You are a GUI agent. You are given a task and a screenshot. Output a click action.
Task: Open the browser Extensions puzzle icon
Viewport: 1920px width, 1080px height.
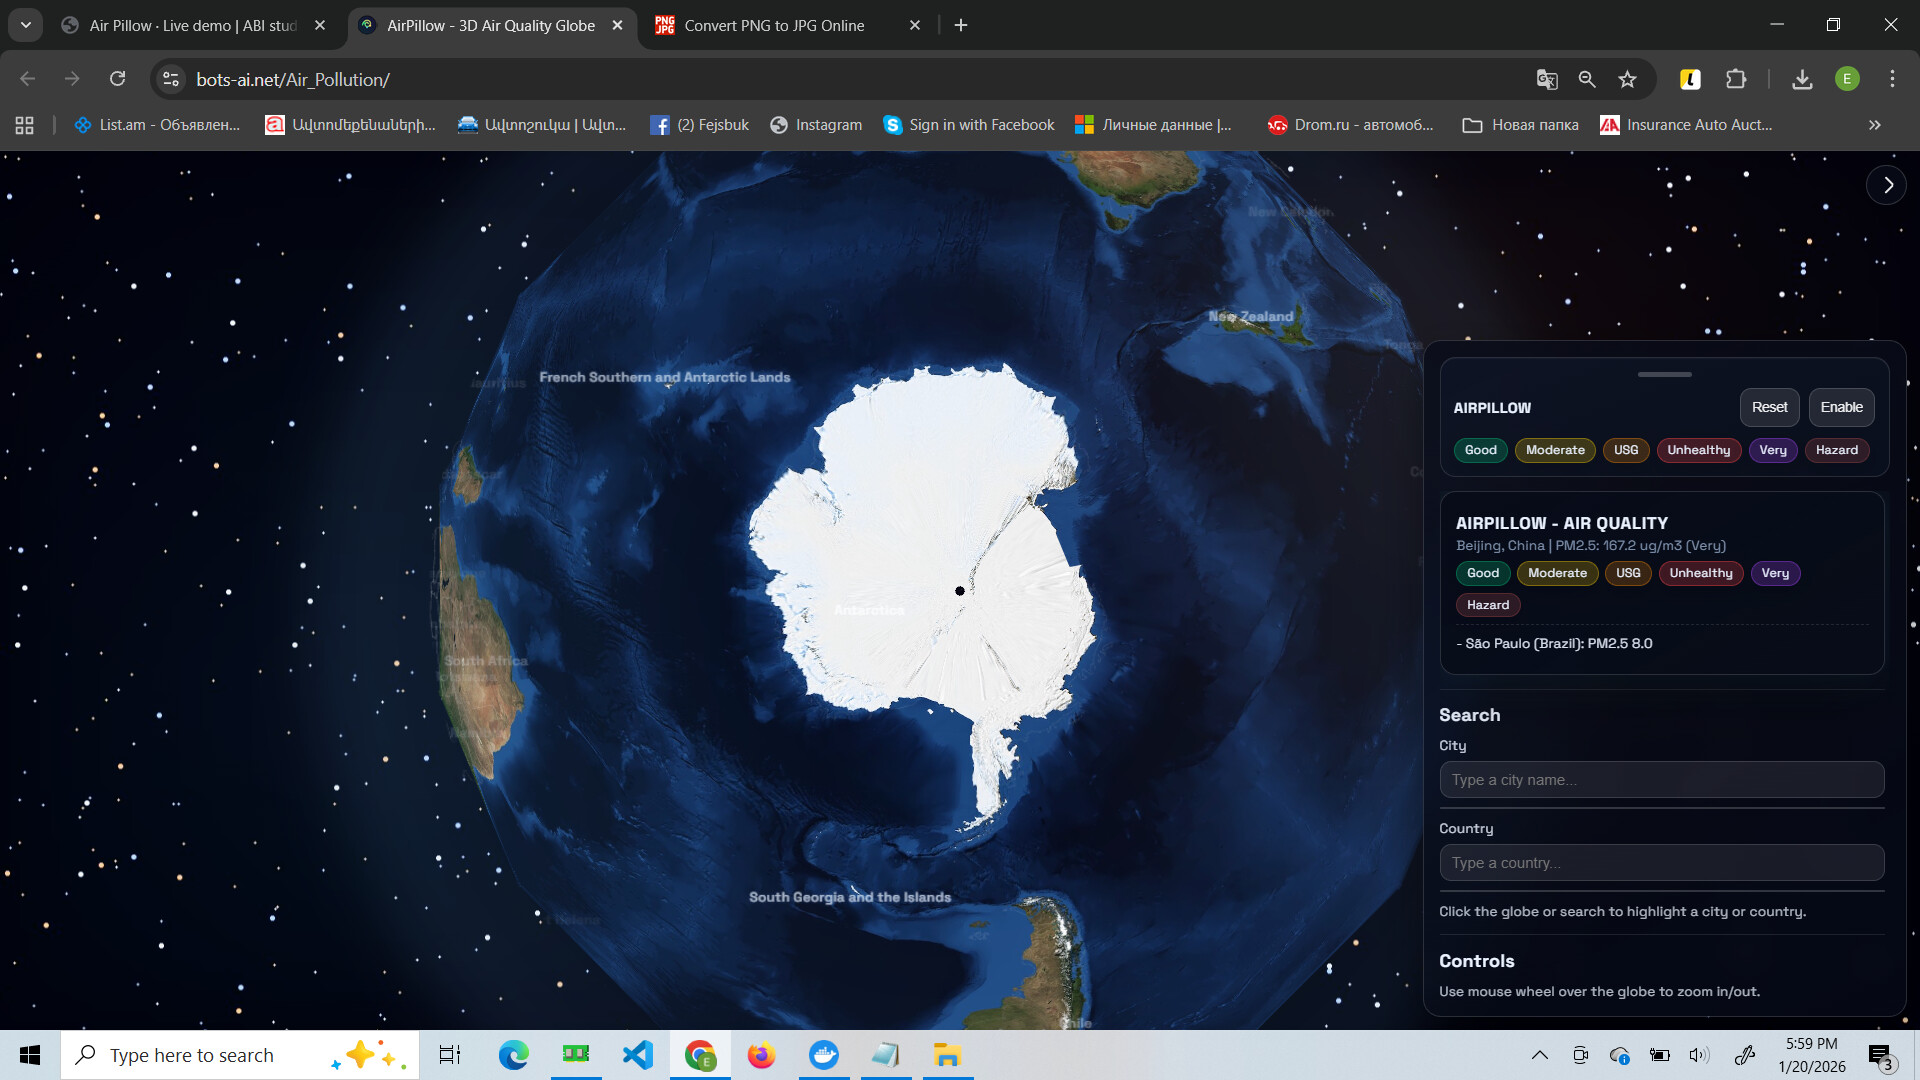pyautogui.click(x=1736, y=79)
